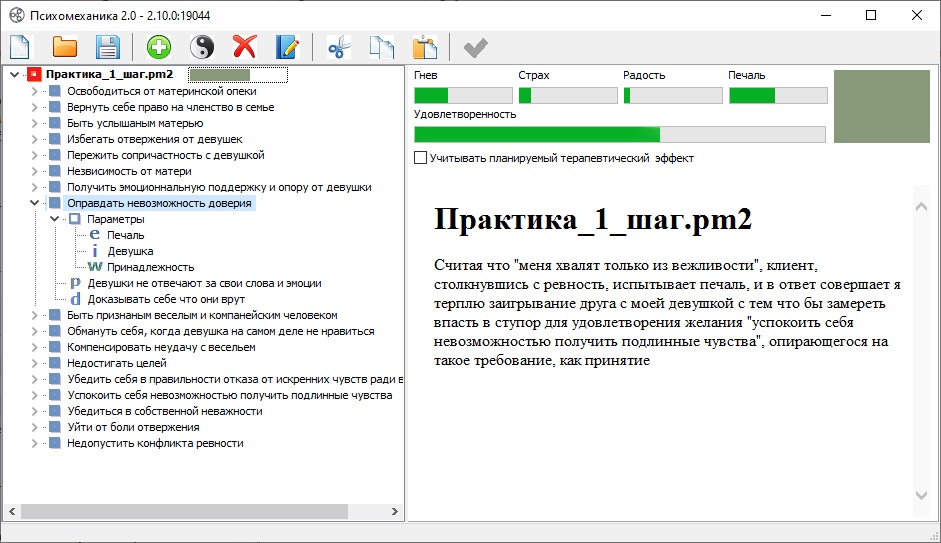Select the Независимость от матери tree item

tap(129, 171)
